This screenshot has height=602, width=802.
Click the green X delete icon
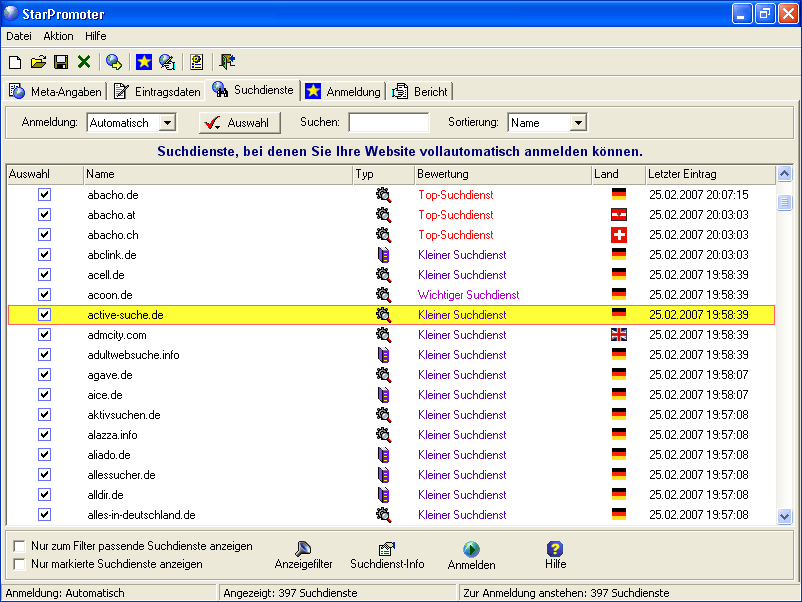point(84,62)
